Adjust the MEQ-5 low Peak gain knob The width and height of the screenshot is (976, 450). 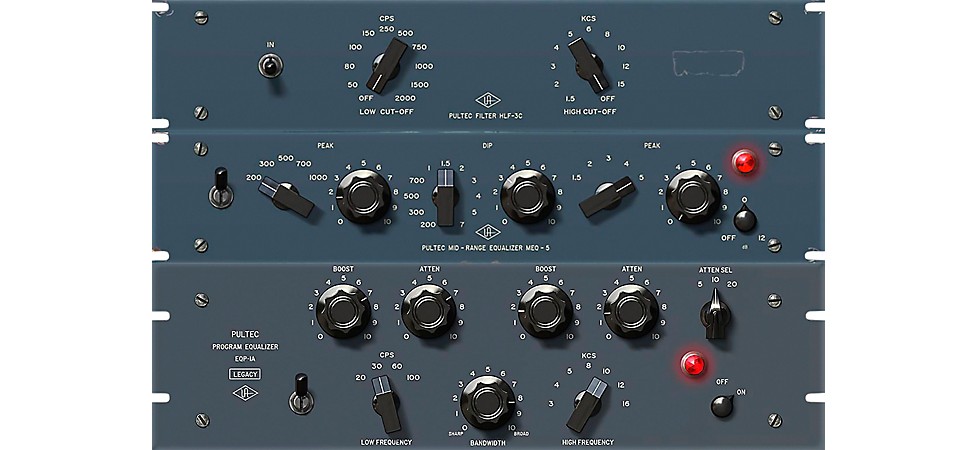[x=364, y=196]
